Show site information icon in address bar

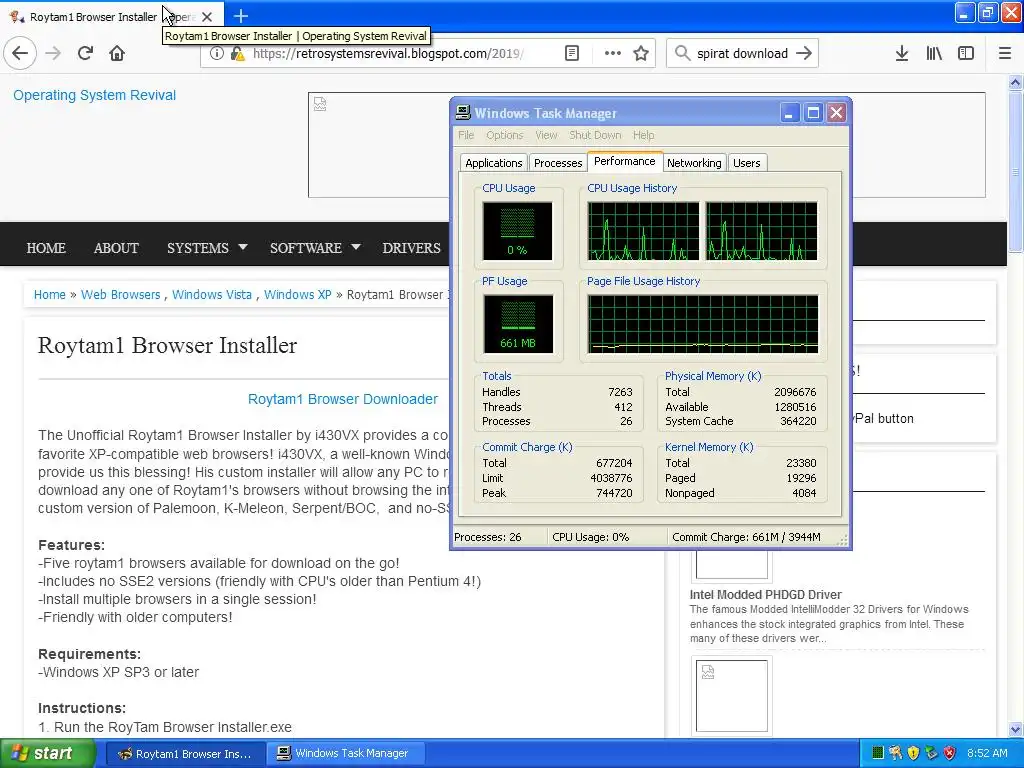[x=216, y=54]
